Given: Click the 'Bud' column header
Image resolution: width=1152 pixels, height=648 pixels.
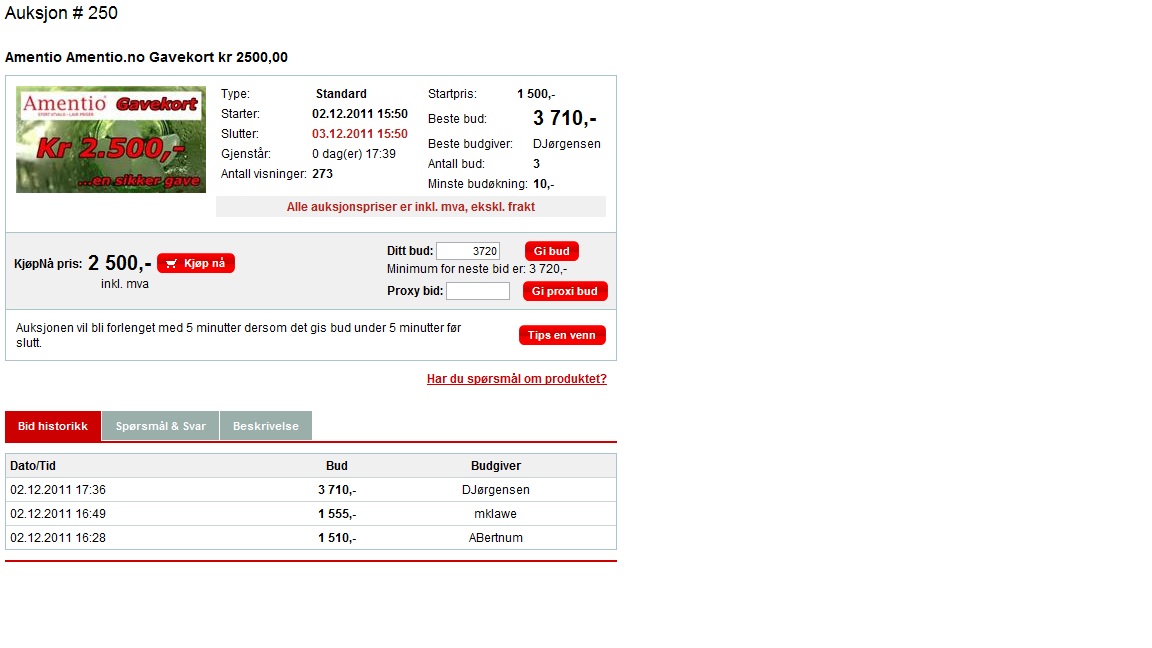Looking at the screenshot, I should (336, 466).
